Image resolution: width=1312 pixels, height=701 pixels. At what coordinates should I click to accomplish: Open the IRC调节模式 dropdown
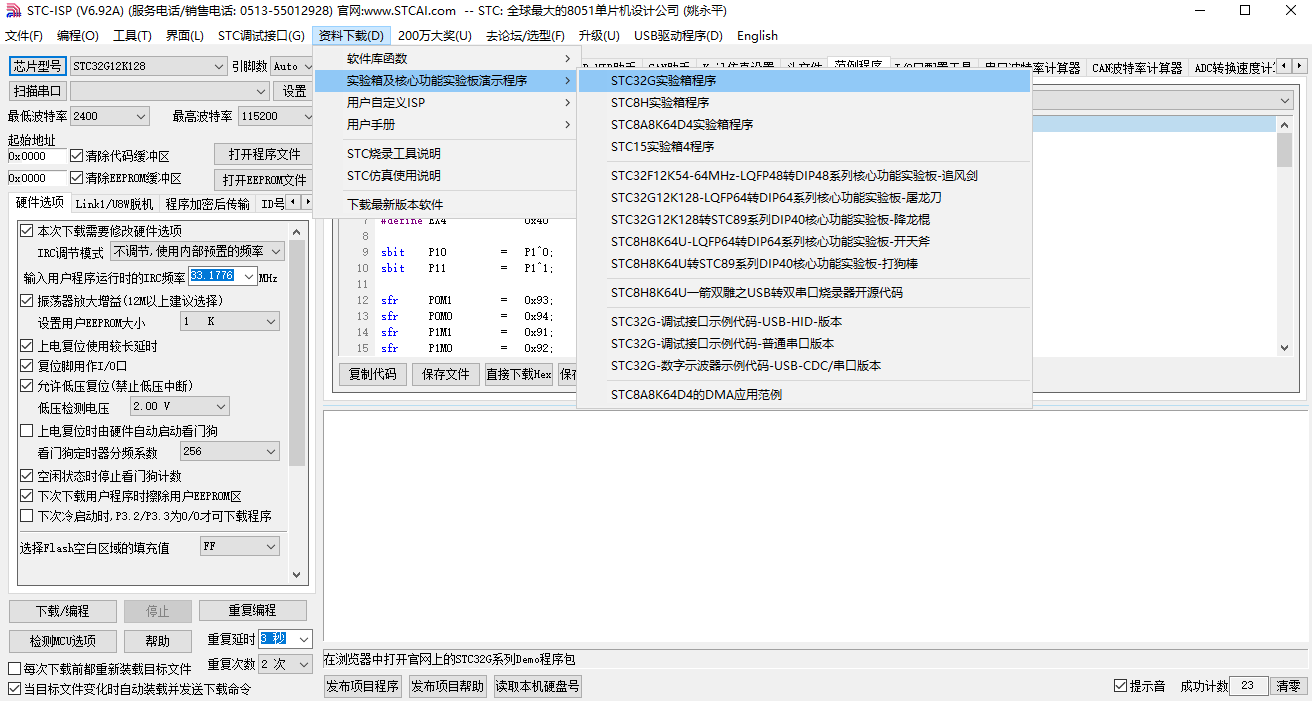197,252
